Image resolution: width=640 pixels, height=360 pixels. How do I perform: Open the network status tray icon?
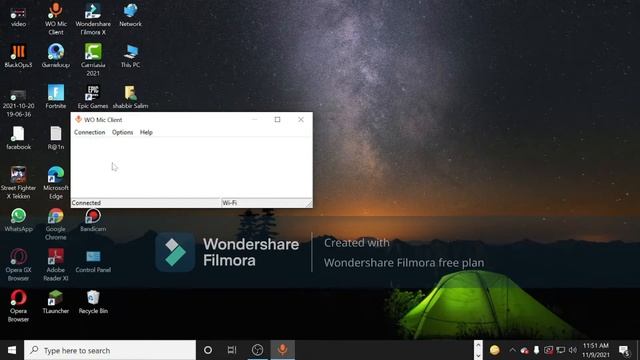561,350
